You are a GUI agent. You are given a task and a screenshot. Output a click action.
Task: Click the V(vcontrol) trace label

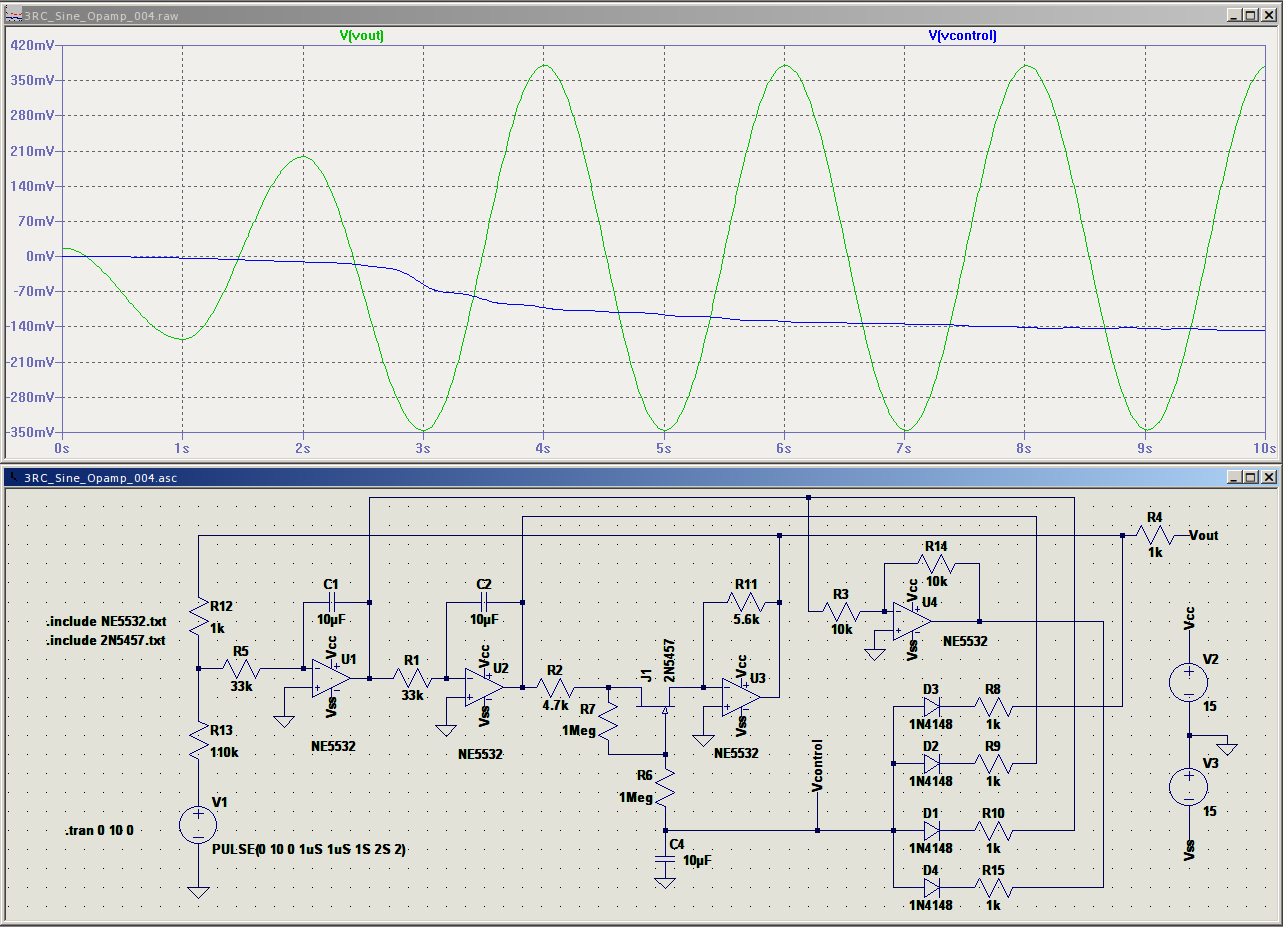(x=962, y=35)
